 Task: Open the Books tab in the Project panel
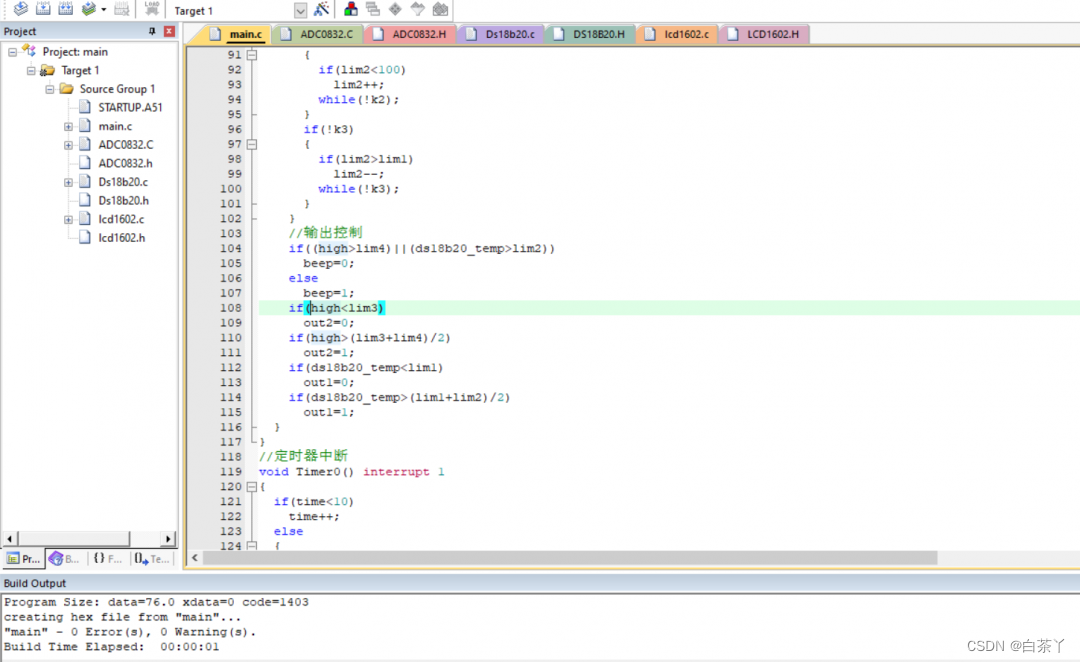click(x=65, y=559)
